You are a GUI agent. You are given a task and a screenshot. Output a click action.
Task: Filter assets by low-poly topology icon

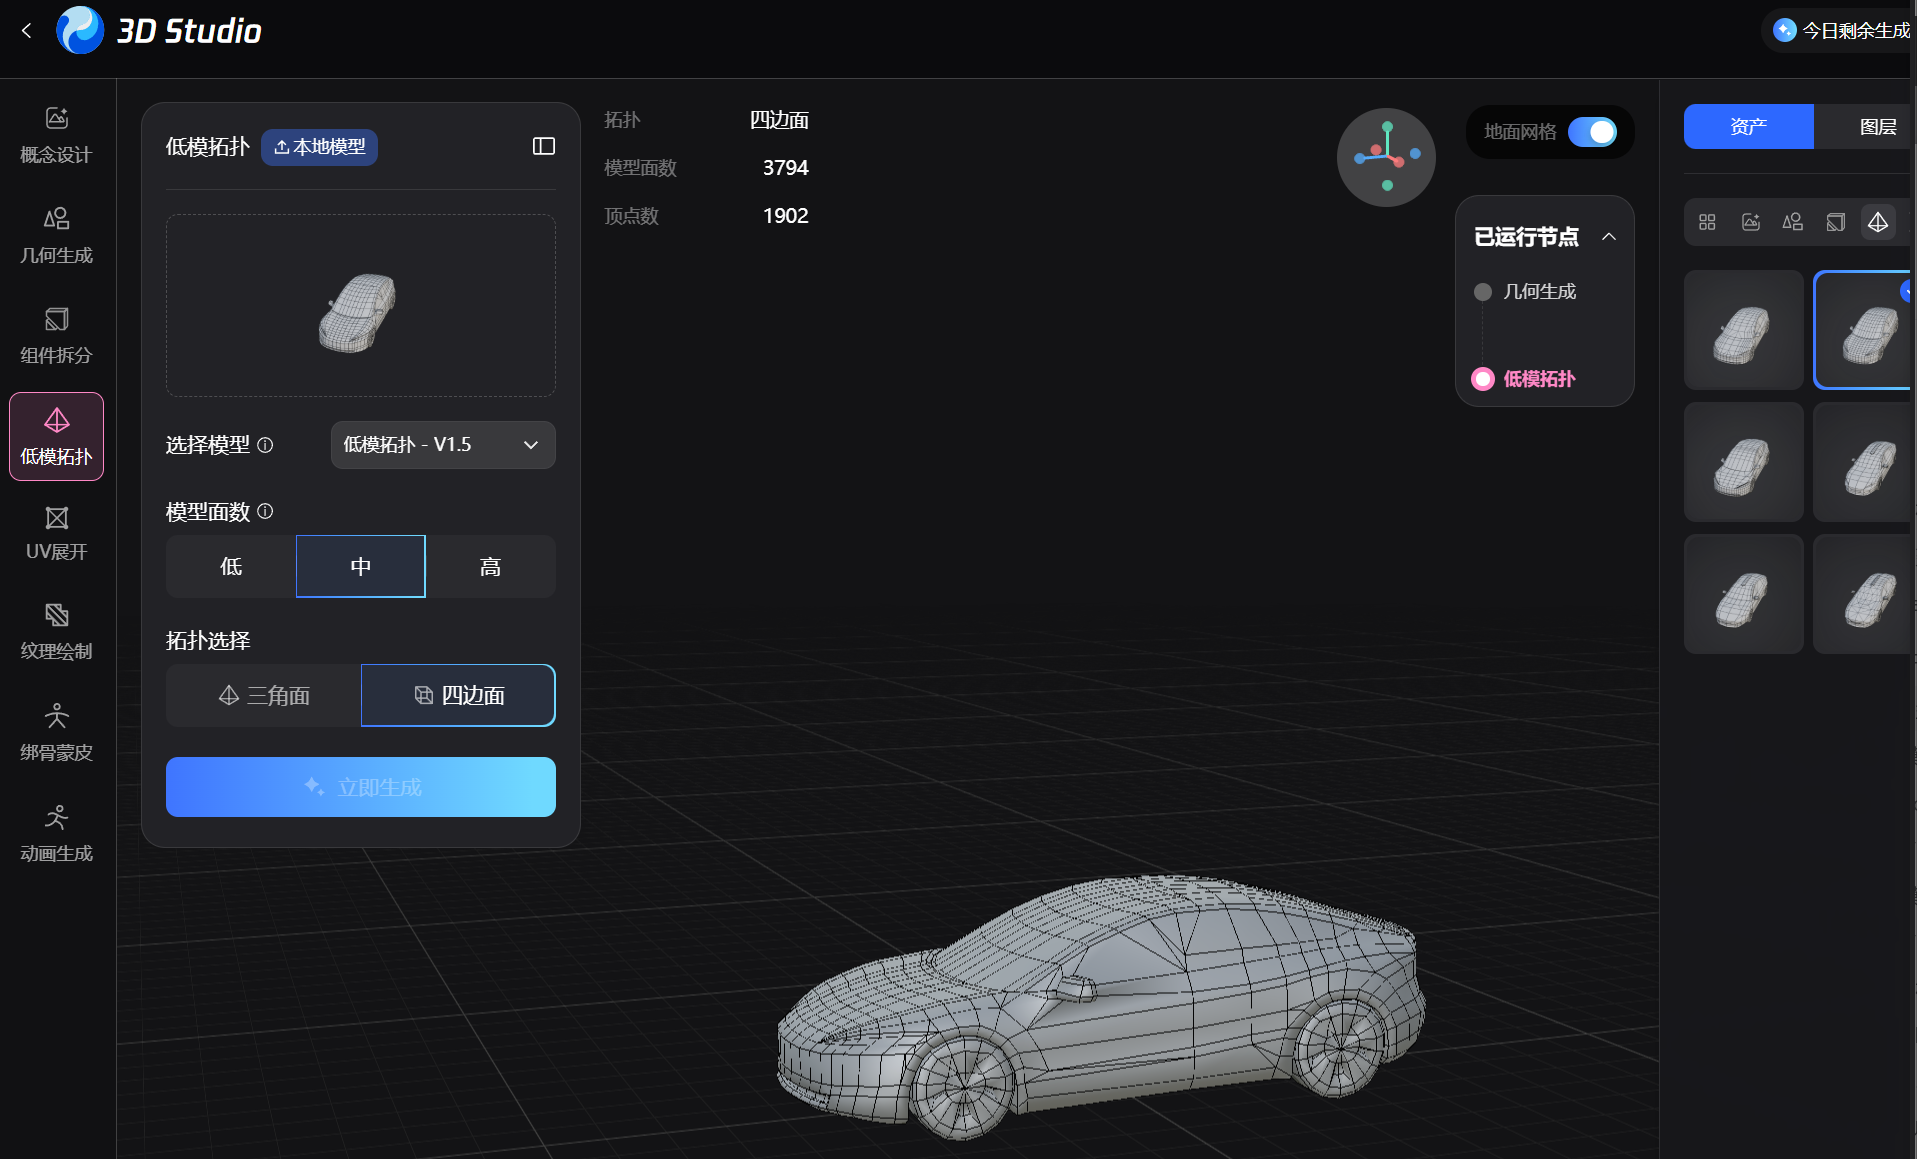click(x=1878, y=222)
